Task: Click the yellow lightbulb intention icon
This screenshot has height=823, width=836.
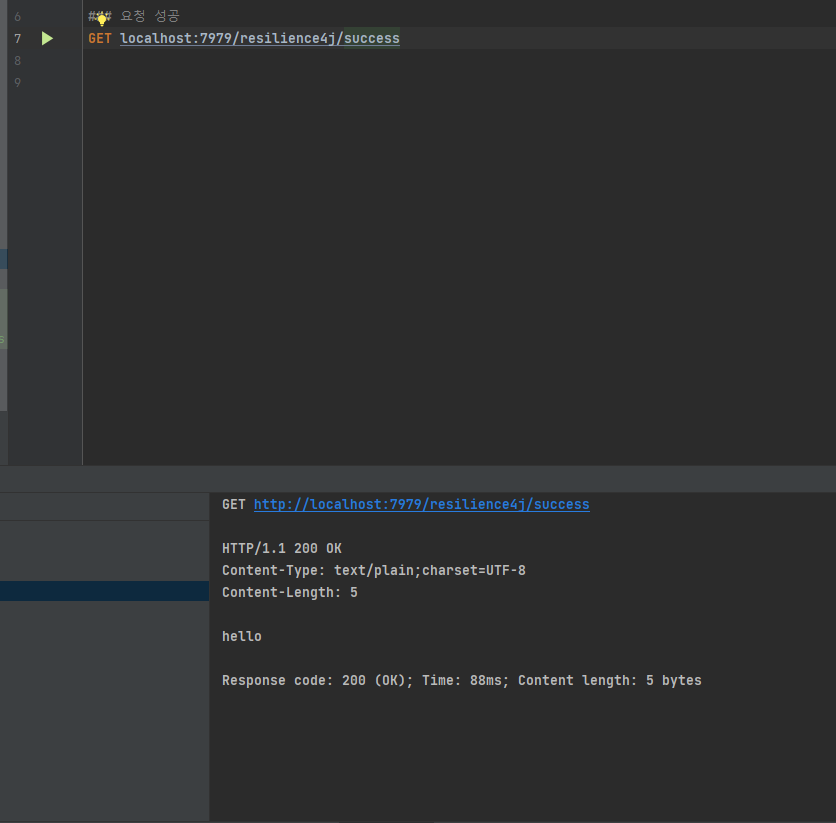Action: (x=101, y=19)
